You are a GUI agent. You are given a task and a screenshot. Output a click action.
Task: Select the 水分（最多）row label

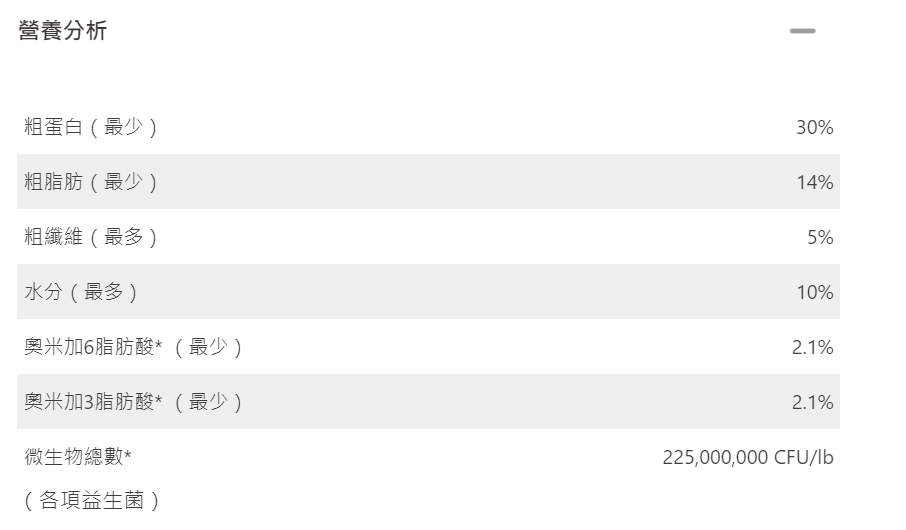click(81, 292)
